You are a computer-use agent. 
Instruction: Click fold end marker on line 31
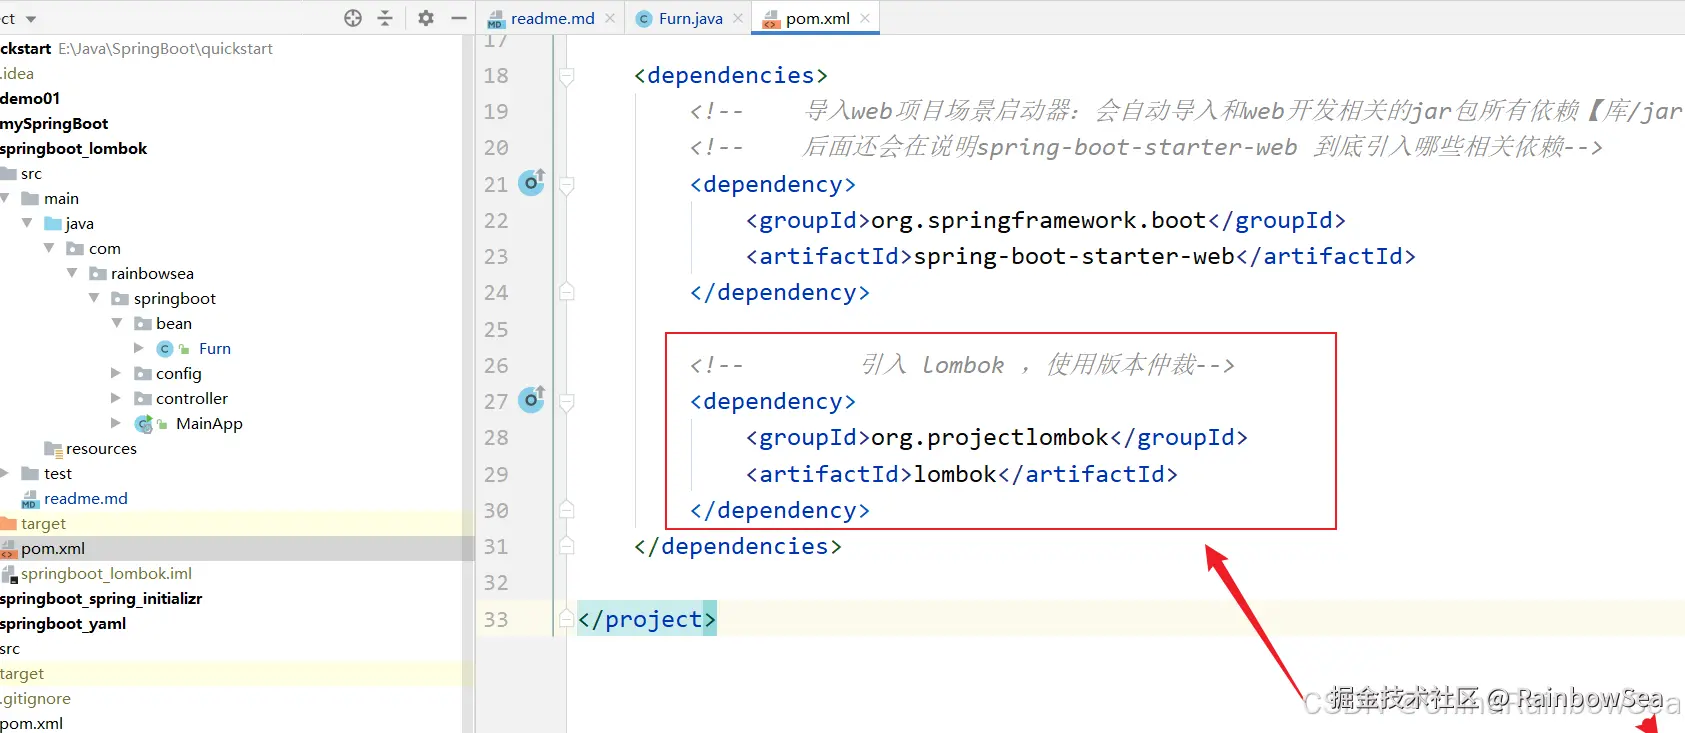point(567,546)
